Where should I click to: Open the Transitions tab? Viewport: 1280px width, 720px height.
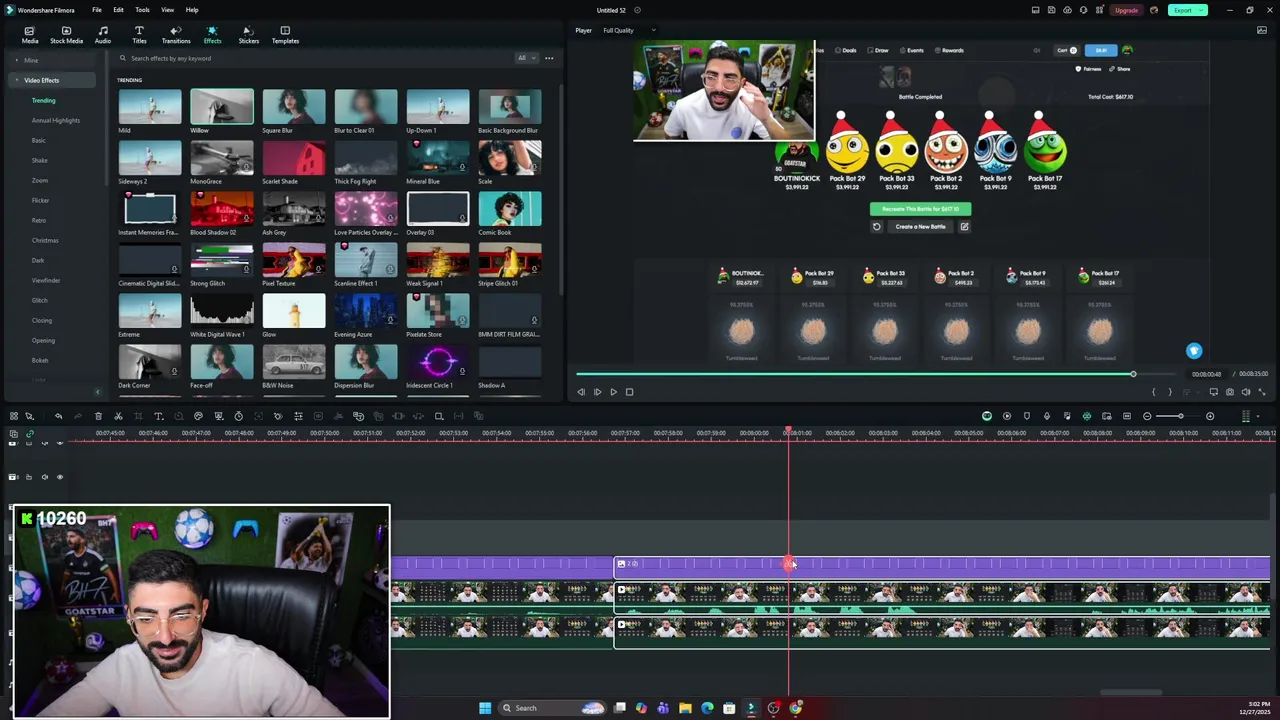tap(176, 35)
